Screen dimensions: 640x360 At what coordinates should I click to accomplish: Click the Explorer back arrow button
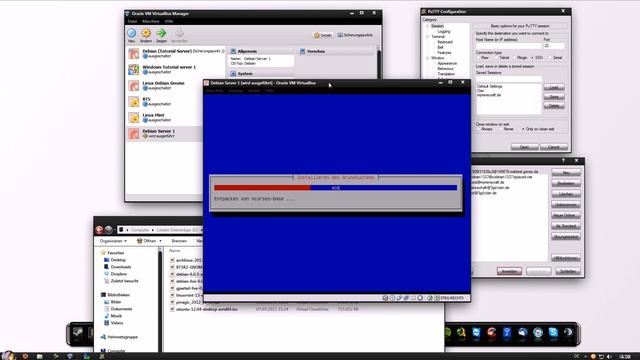[x=99, y=230]
